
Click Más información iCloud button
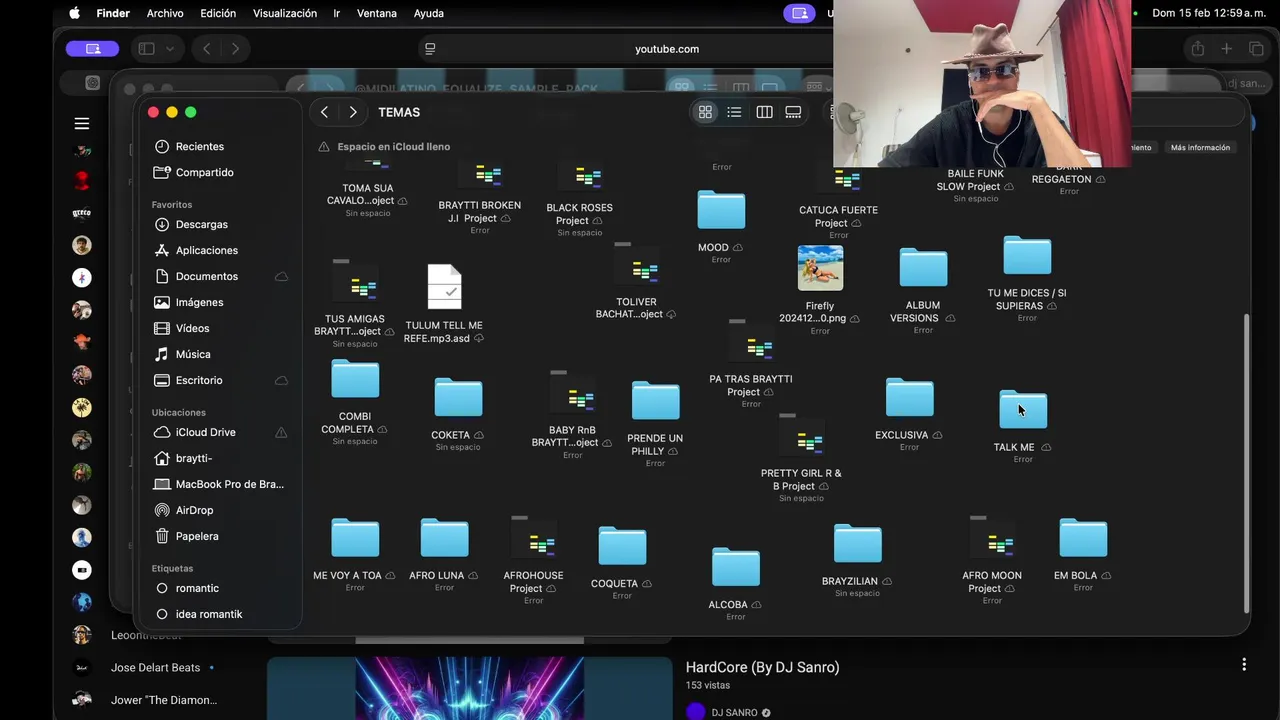1200,147
